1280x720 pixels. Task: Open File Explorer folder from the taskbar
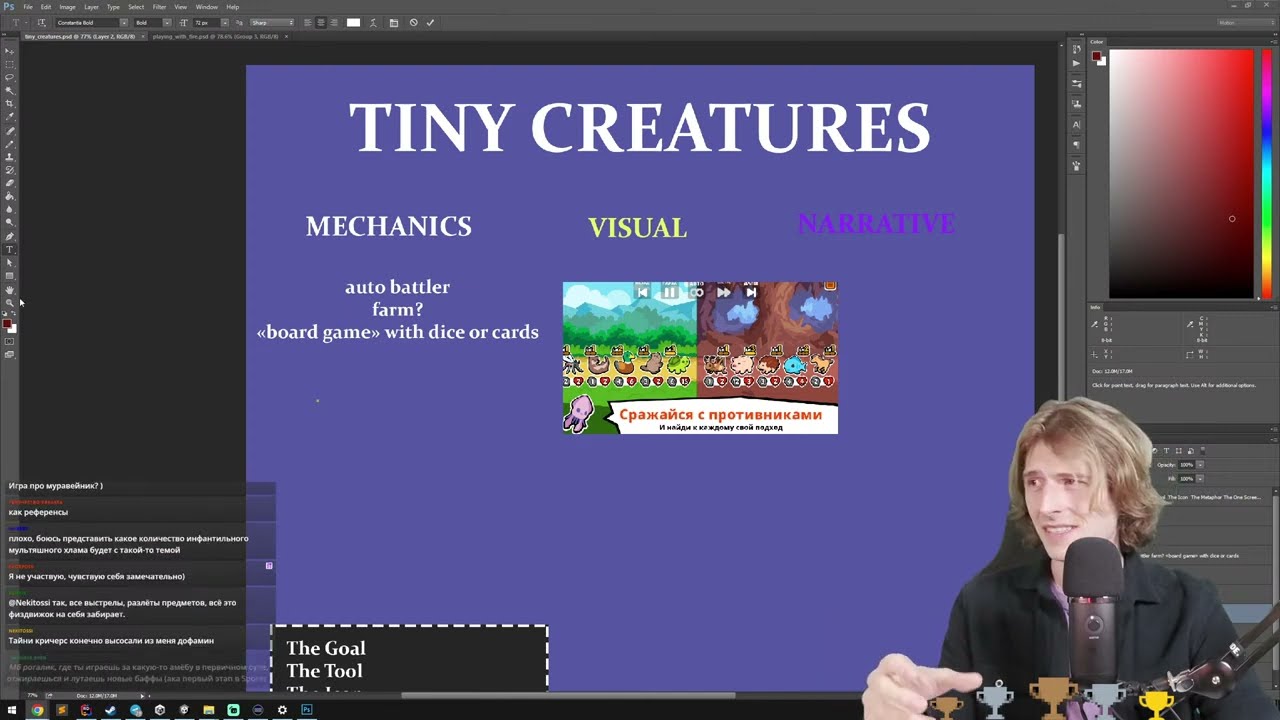(x=208, y=710)
